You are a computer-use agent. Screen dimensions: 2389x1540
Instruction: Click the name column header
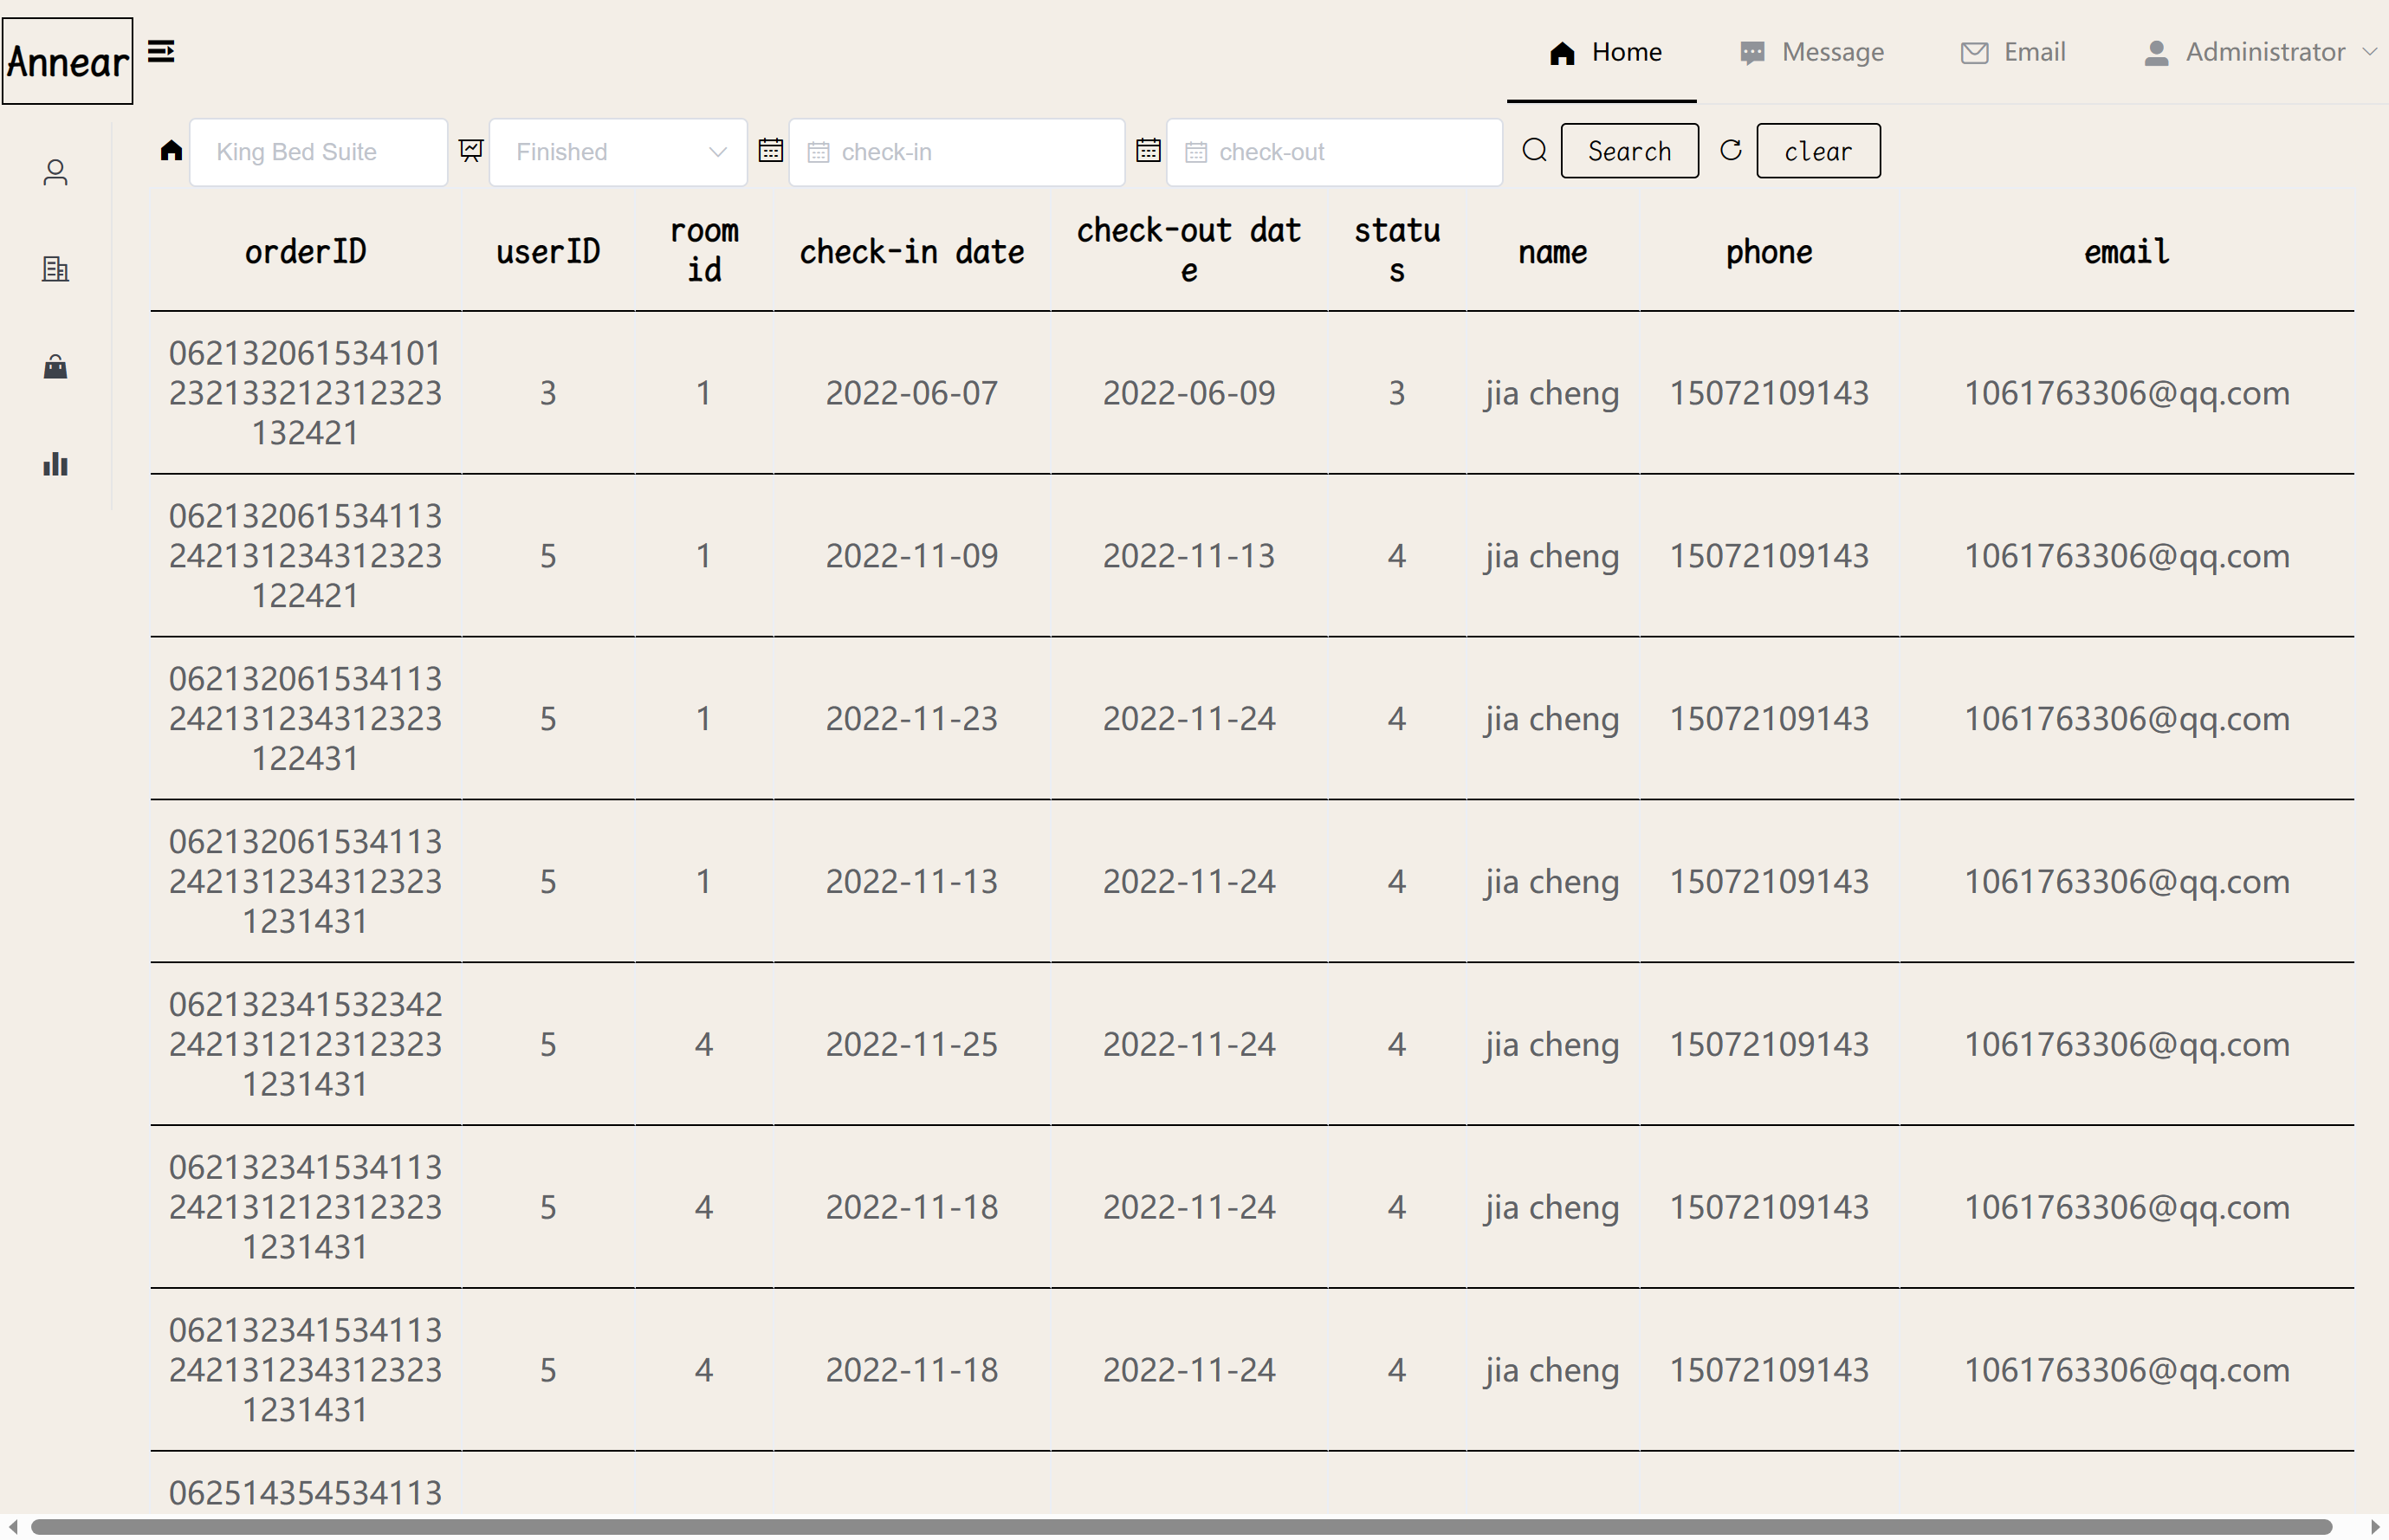coord(1552,252)
